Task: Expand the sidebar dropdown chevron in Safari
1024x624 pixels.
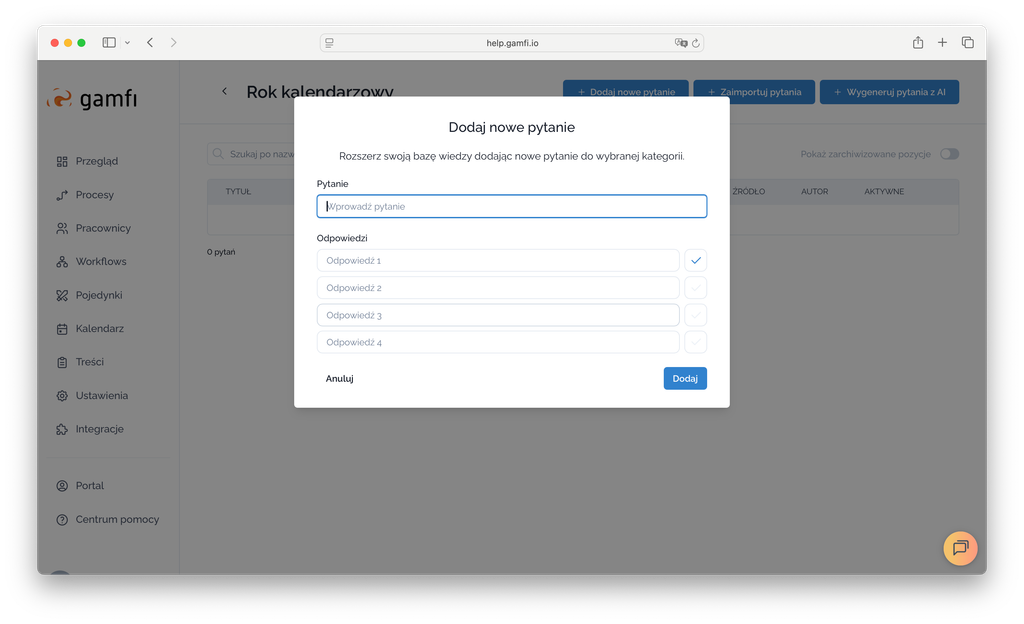Action: coord(127,43)
